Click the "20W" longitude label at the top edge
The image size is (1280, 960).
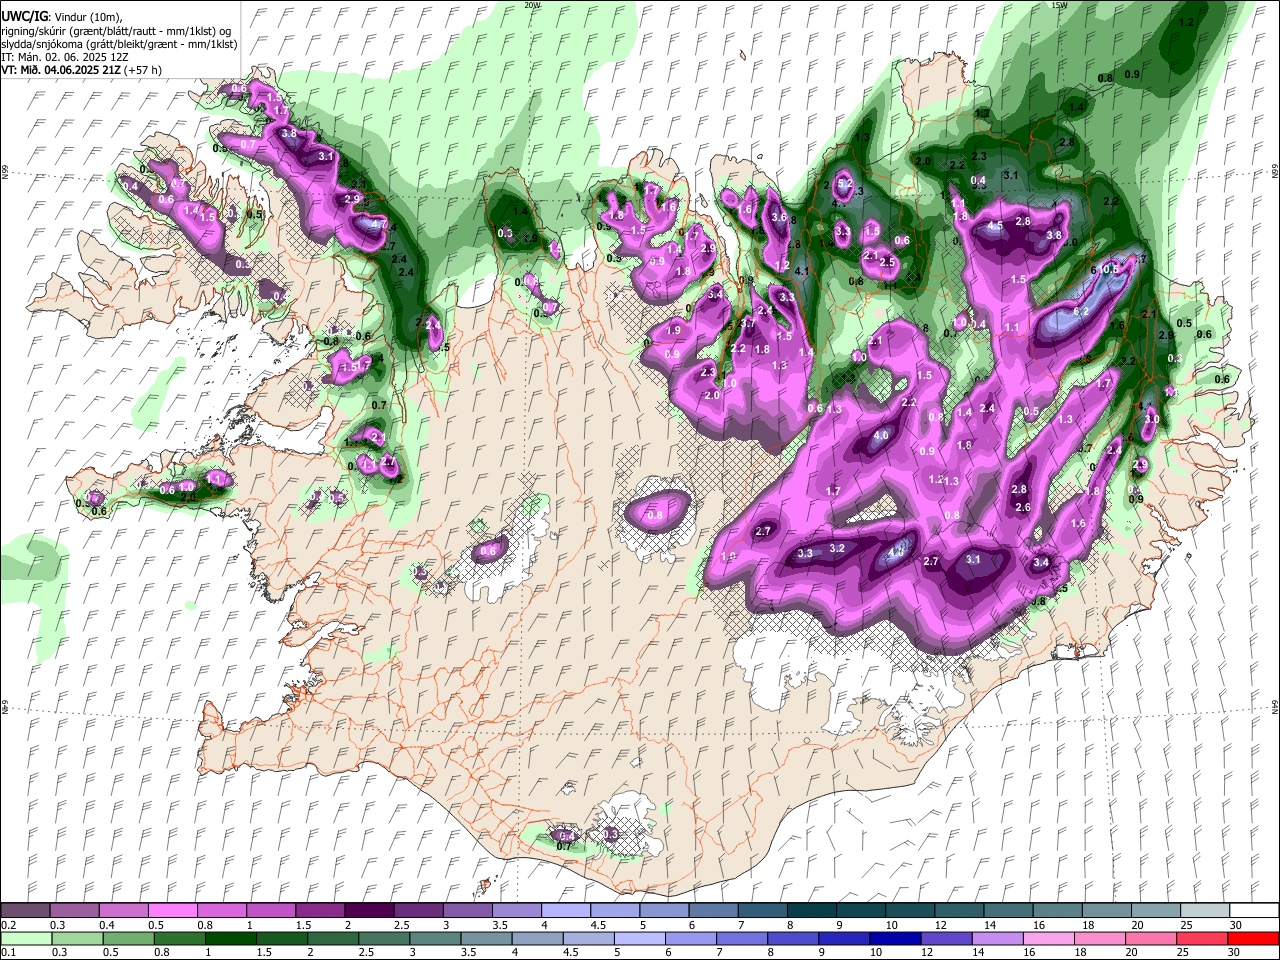532,5
